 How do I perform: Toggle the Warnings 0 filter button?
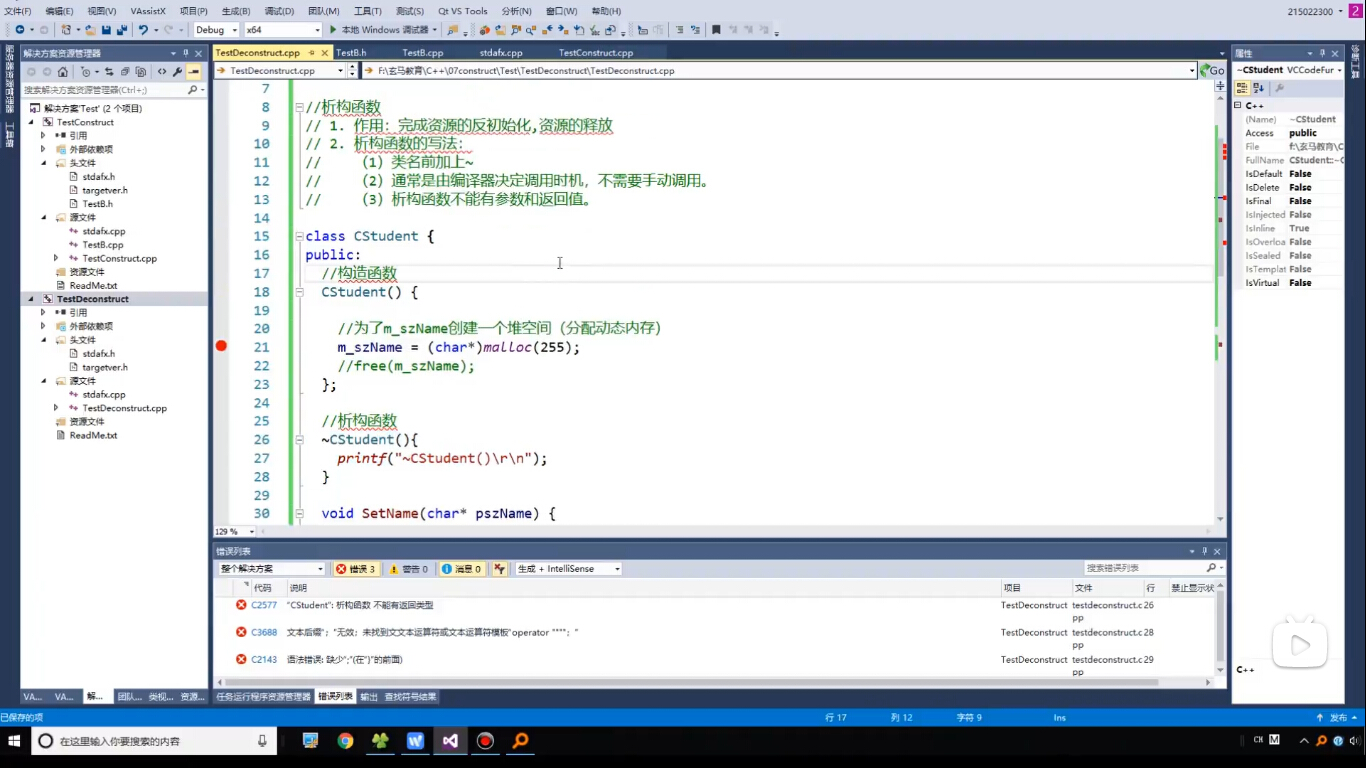click(408, 569)
